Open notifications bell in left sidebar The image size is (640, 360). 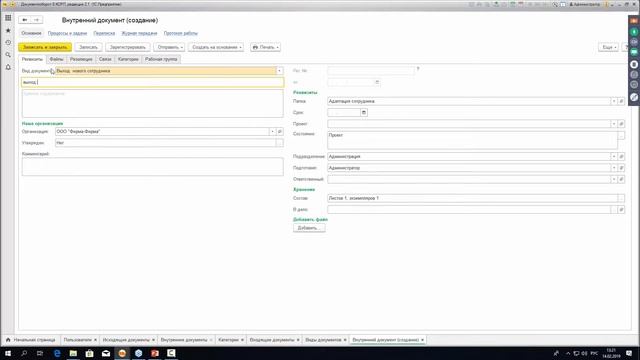coord(8,67)
